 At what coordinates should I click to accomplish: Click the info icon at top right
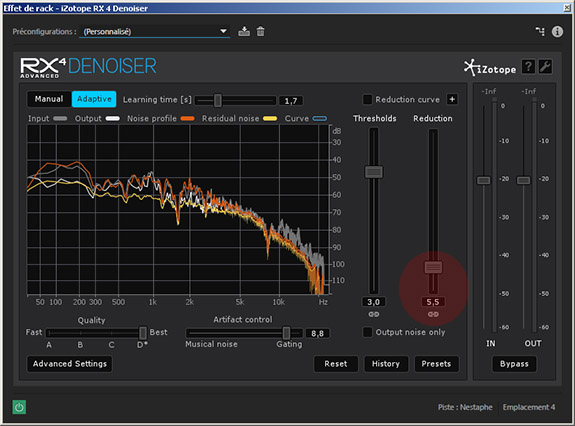pyautogui.click(x=557, y=32)
